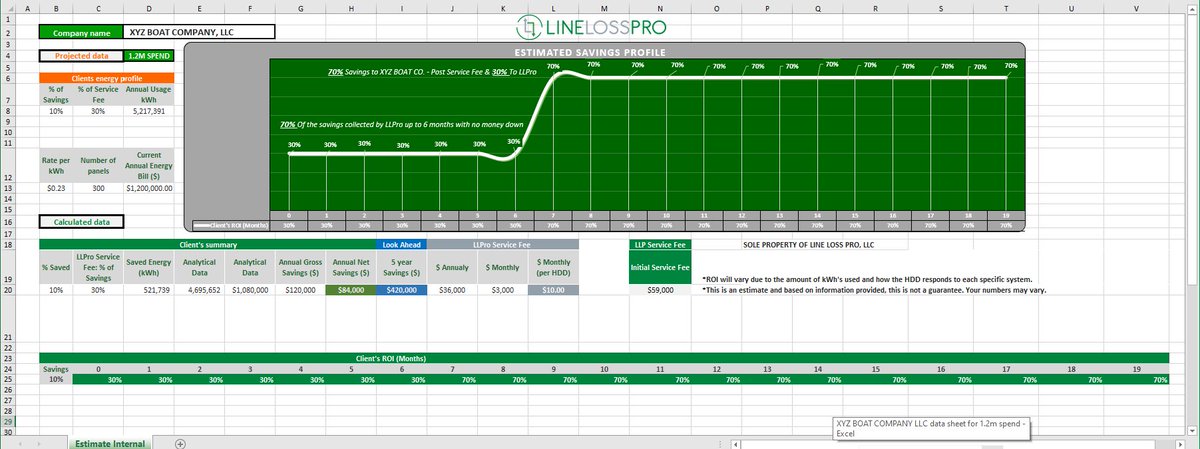Select the $1,080,000 analytical data cell
The image size is (1200, 449).
(249, 290)
